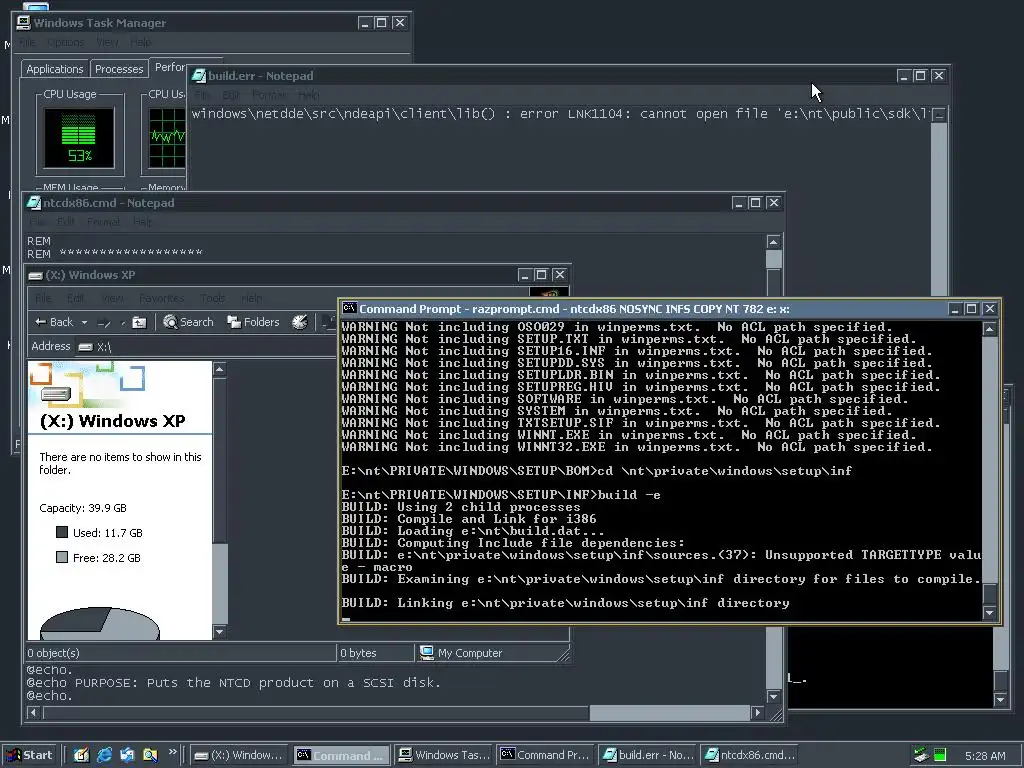Click the drive icon in explorer title bar

coord(36,275)
